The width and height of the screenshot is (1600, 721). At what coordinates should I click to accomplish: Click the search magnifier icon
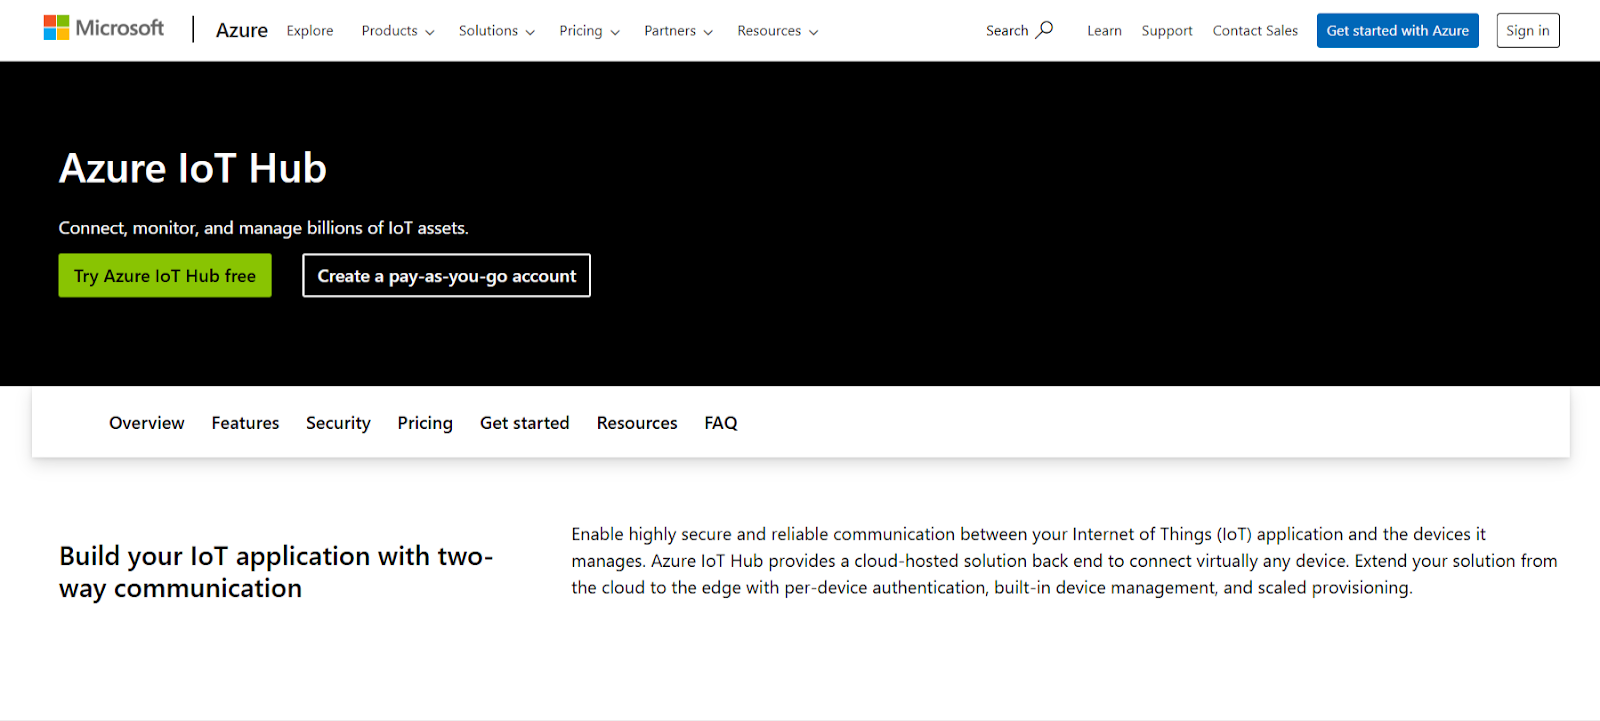(x=1044, y=30)
